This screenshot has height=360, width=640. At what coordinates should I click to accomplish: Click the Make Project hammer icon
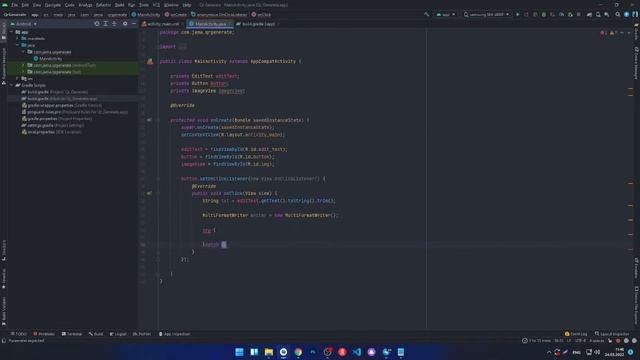pyautogui.click(x=427, y=14)
